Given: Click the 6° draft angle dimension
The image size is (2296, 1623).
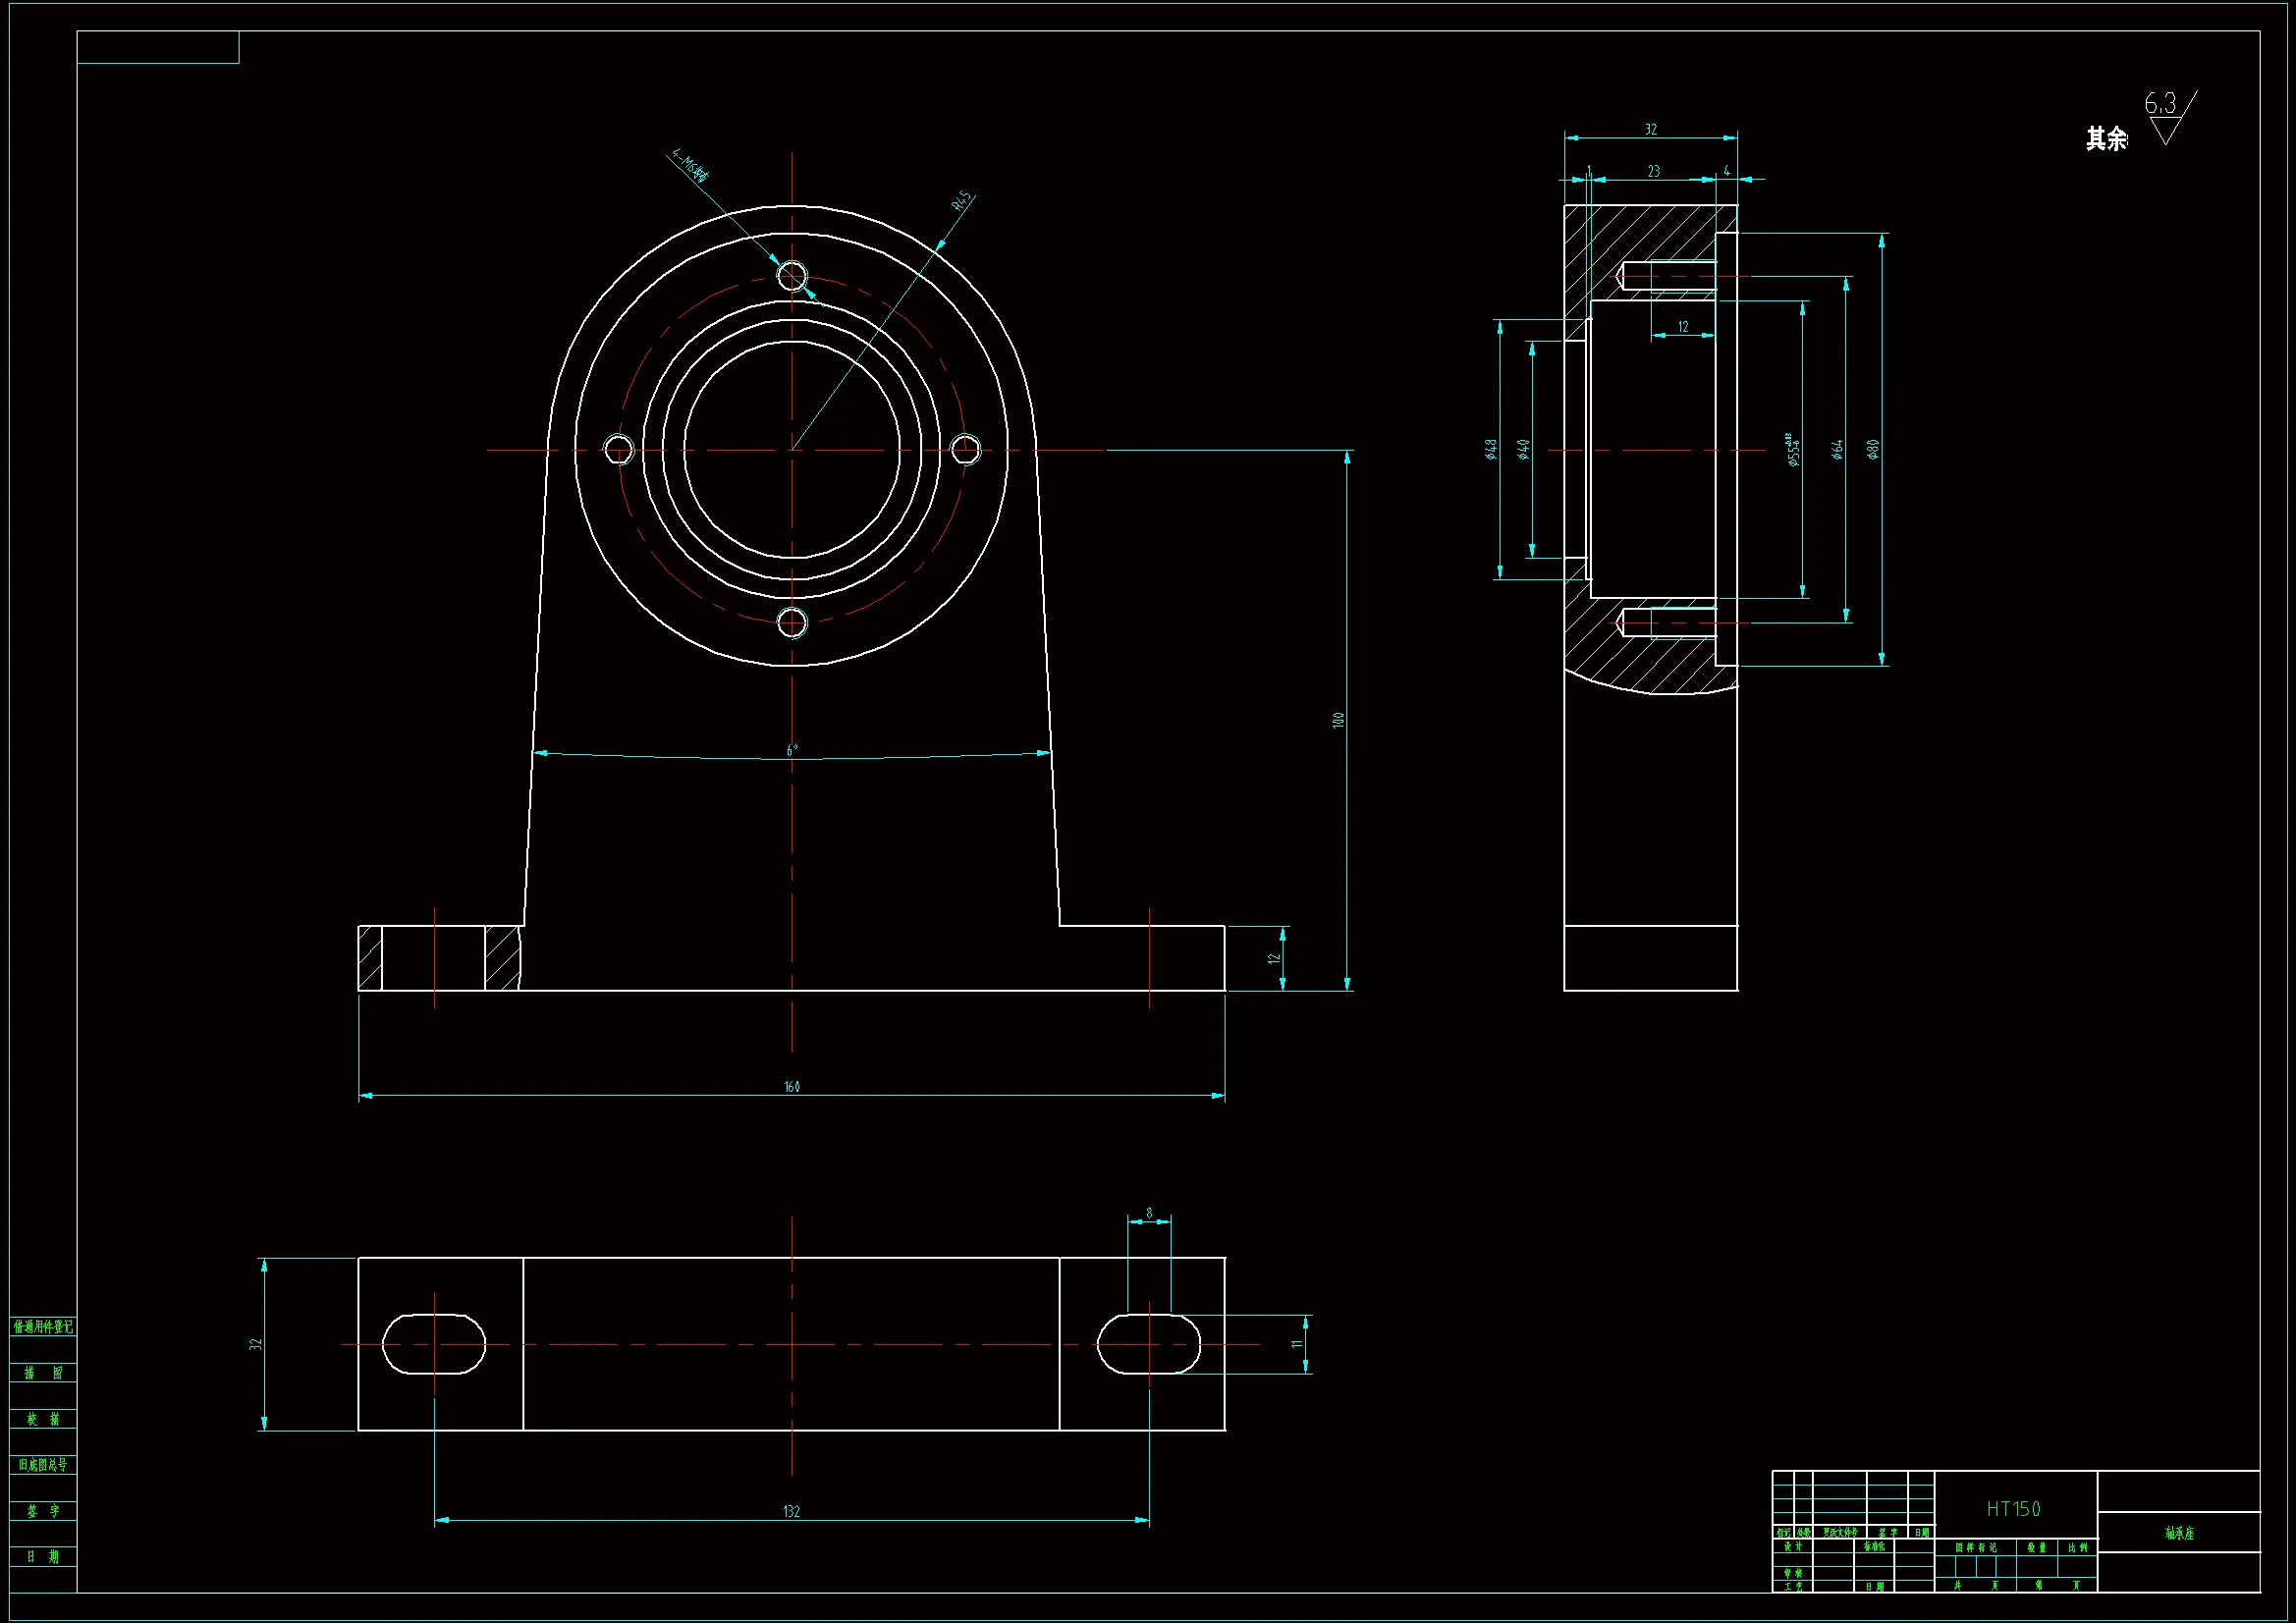Looking at the screenshot, I should click(x=792, y=750).
